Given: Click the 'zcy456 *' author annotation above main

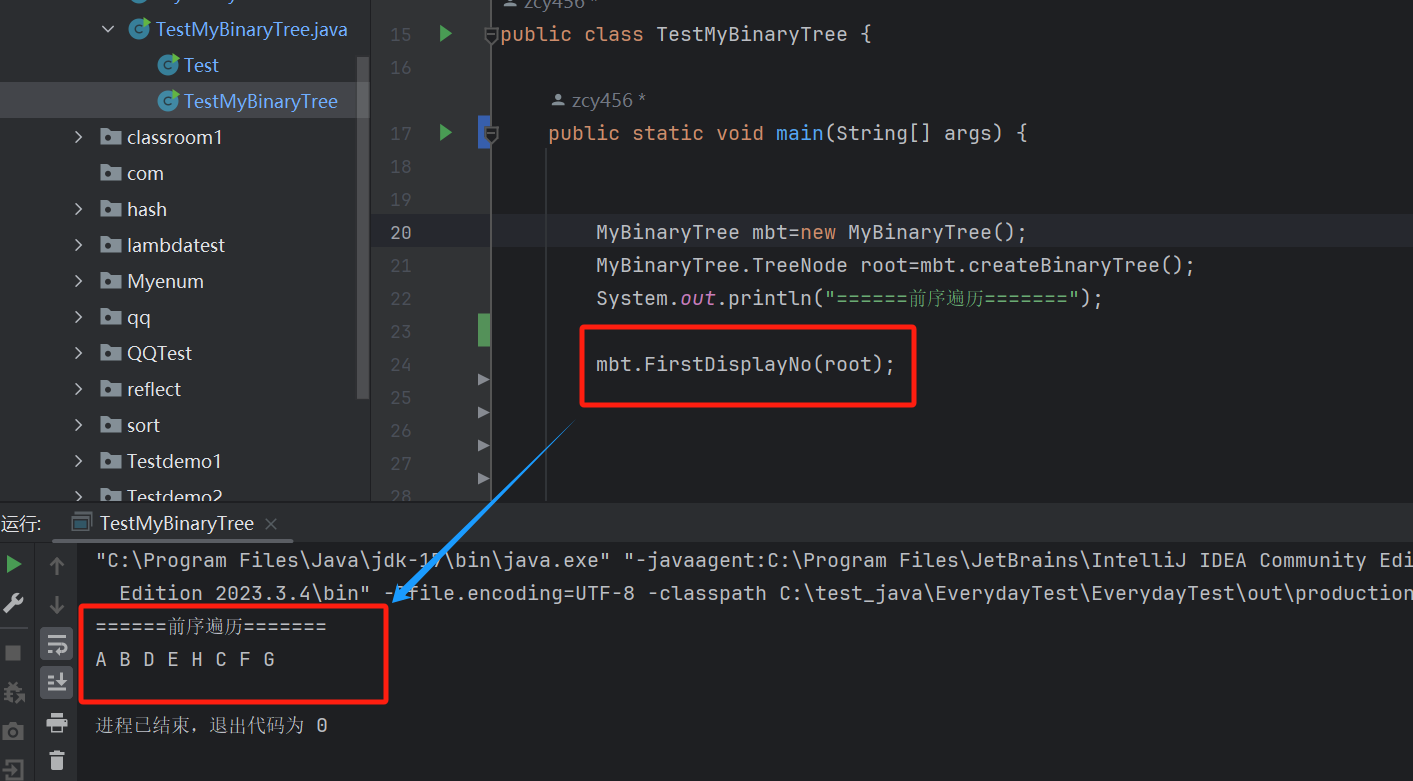Looking at the screenshot, I should point(599,100).
